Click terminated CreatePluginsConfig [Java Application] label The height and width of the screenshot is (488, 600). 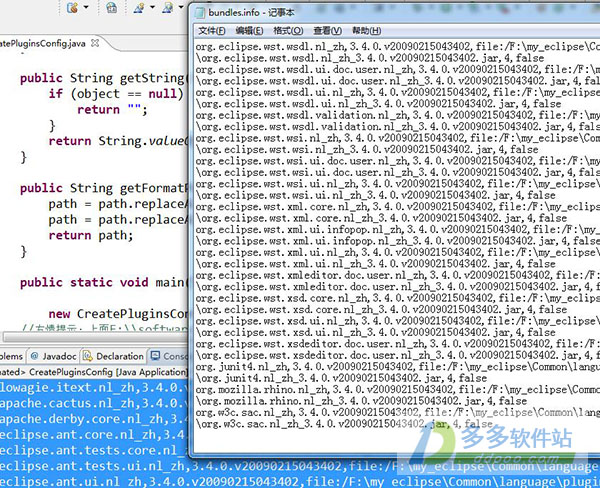point(93,372)
